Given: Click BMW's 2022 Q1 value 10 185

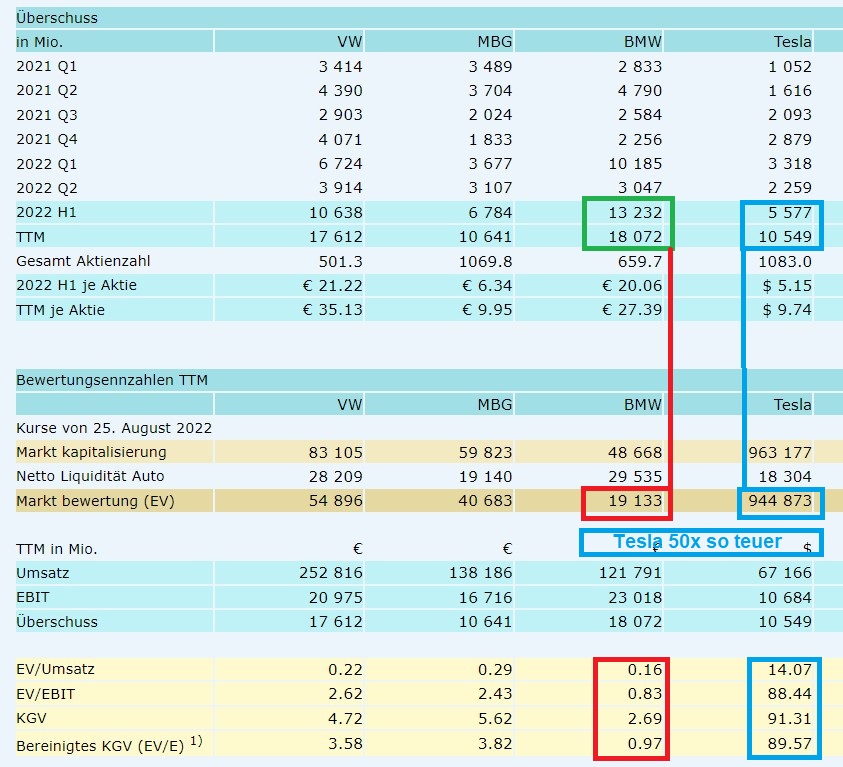Looking at the screenshot, I should point(635,163).
